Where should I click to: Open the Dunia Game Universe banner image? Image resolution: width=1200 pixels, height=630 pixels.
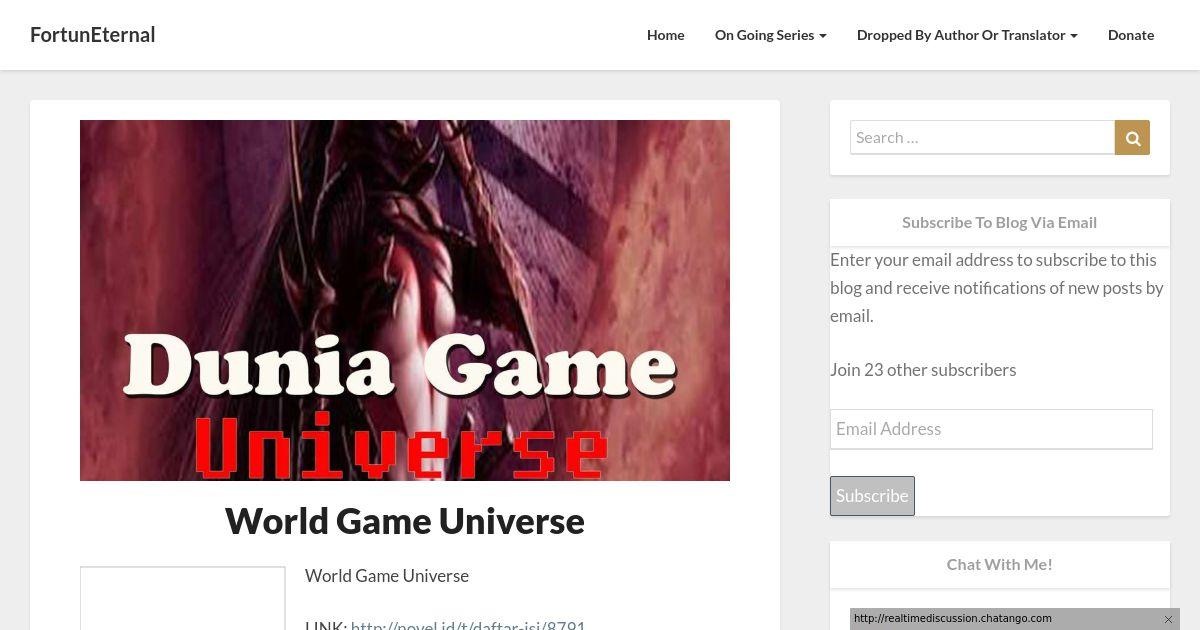405,300
